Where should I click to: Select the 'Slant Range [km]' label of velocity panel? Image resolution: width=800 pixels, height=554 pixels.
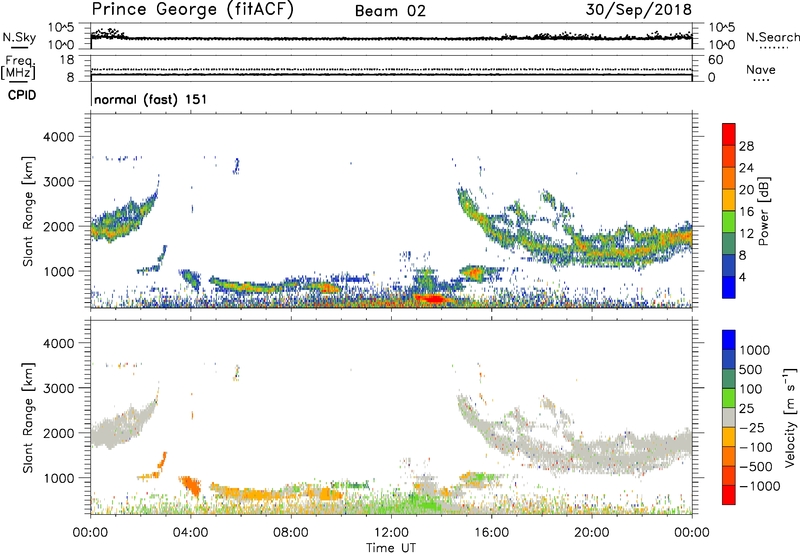click(x=28, y=417)
